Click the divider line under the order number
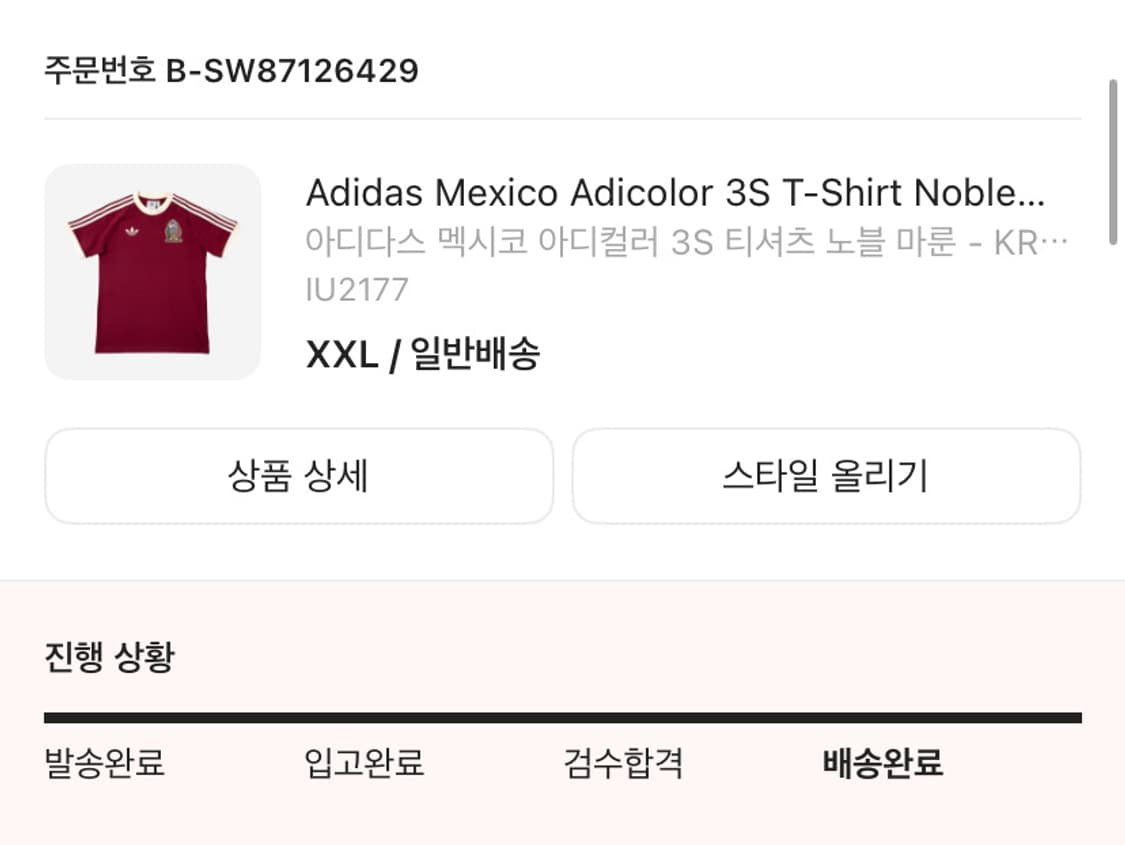Image resolution: width=1125 pixels, height=845 pixels. [x=562, y=117]
